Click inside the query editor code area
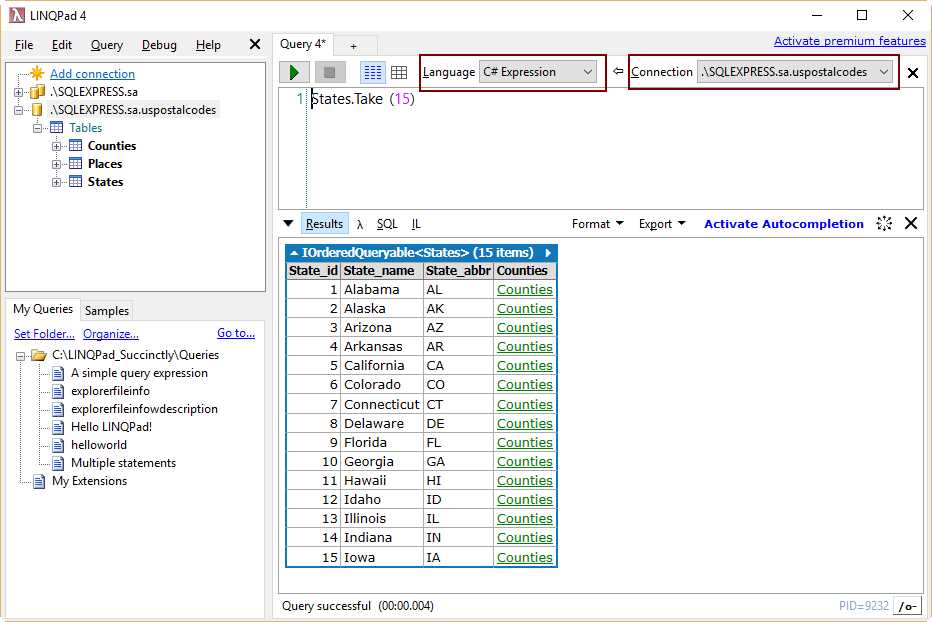 click(615, 149)
